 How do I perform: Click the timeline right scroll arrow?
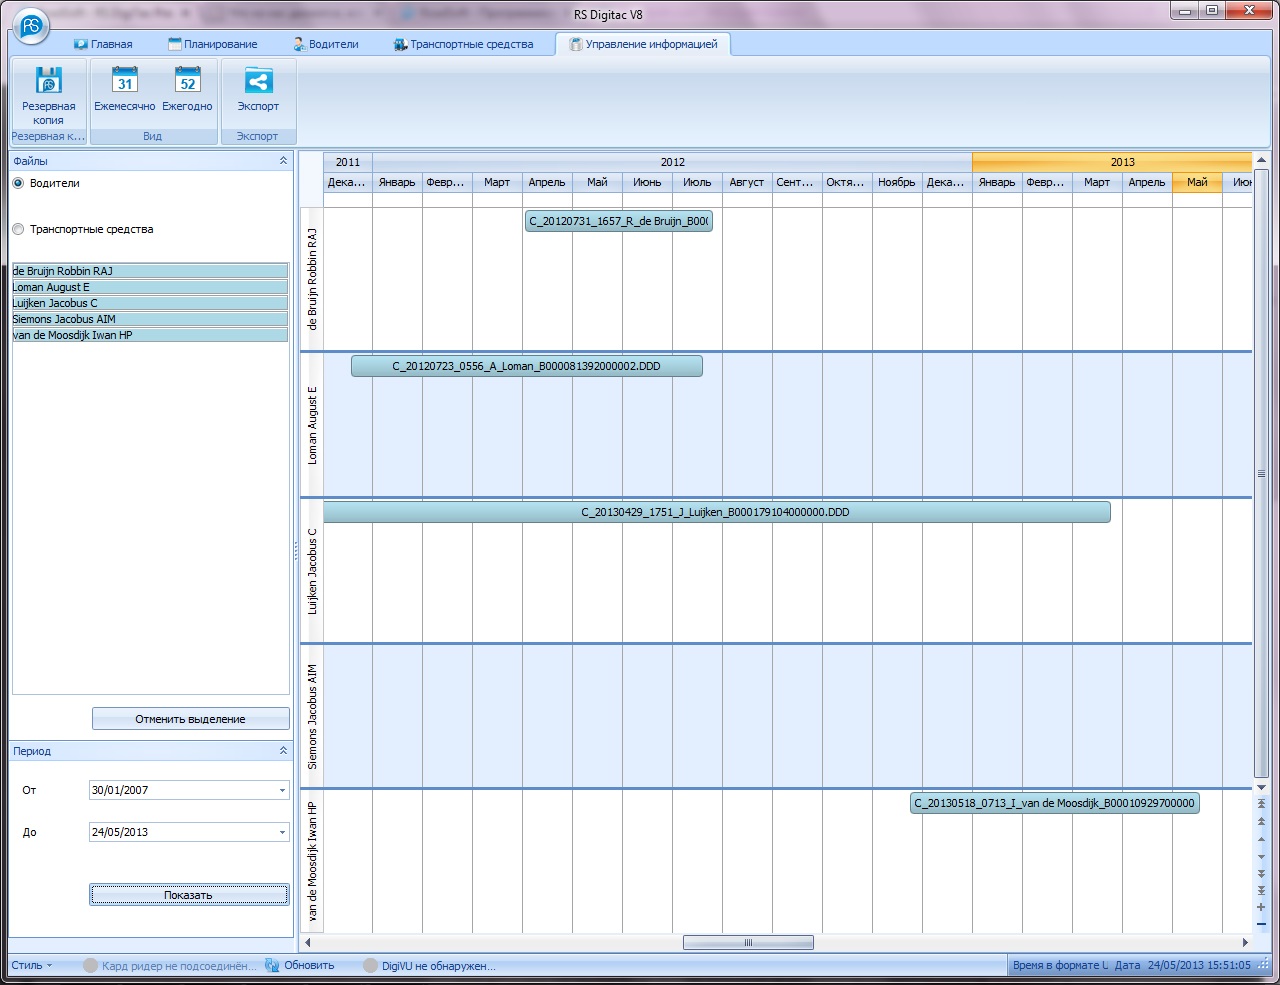[1245, 942]
